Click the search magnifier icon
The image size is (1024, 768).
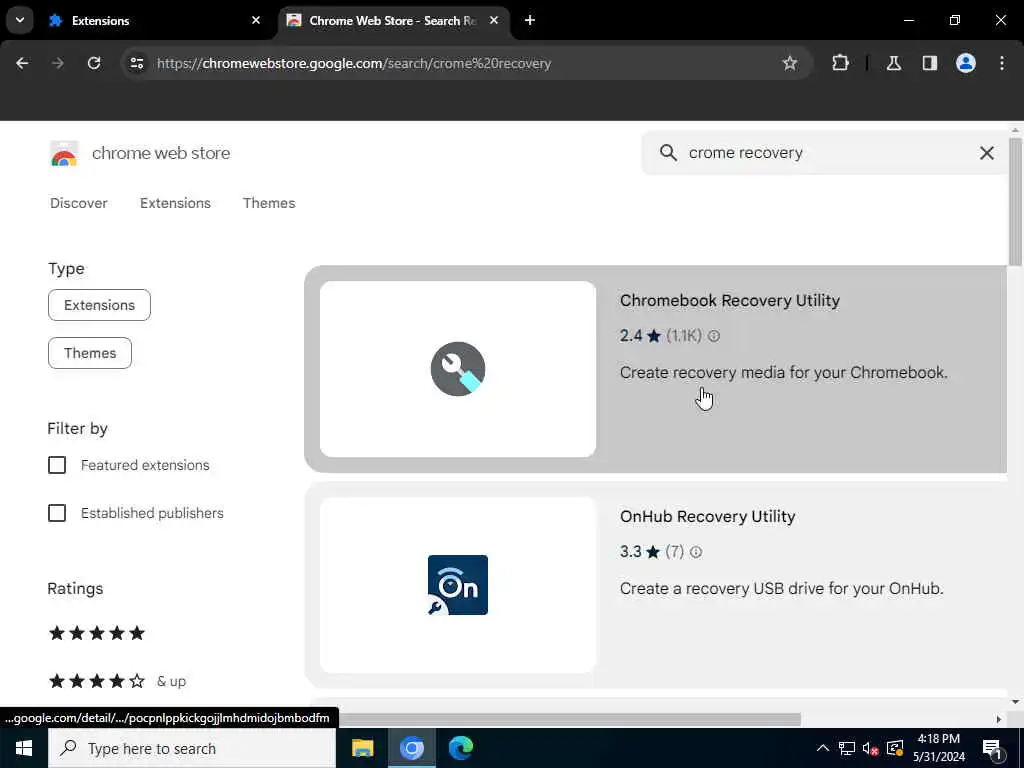667,153
